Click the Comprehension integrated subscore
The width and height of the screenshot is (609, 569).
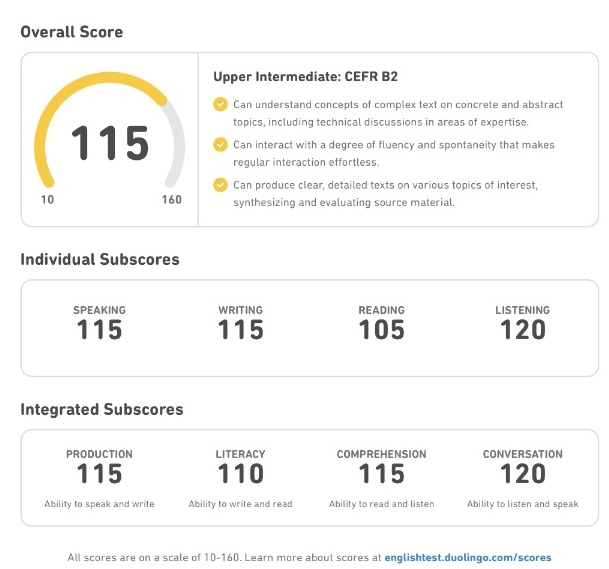pos(382,474)
